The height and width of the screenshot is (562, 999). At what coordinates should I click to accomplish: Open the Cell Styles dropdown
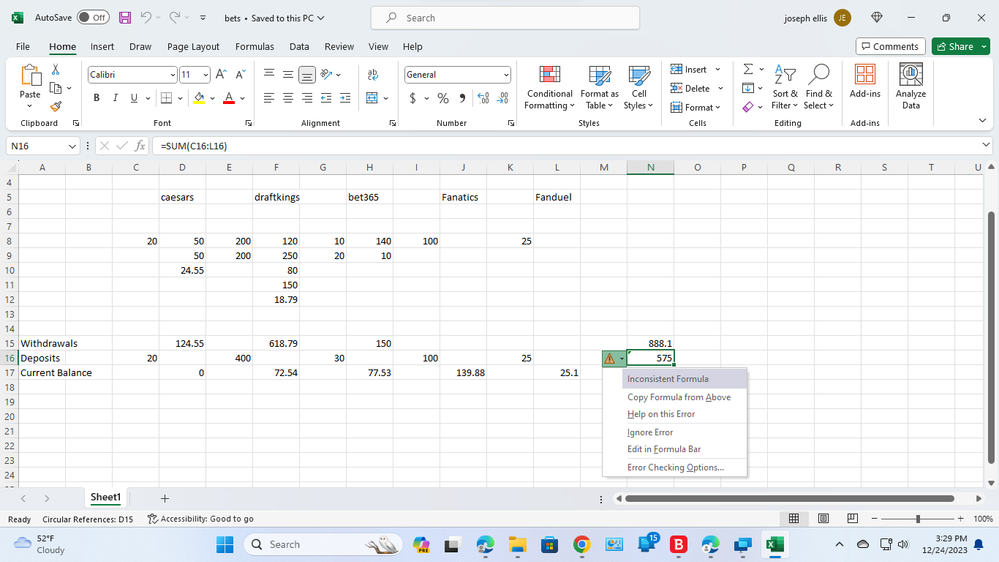tap(638, 88)
